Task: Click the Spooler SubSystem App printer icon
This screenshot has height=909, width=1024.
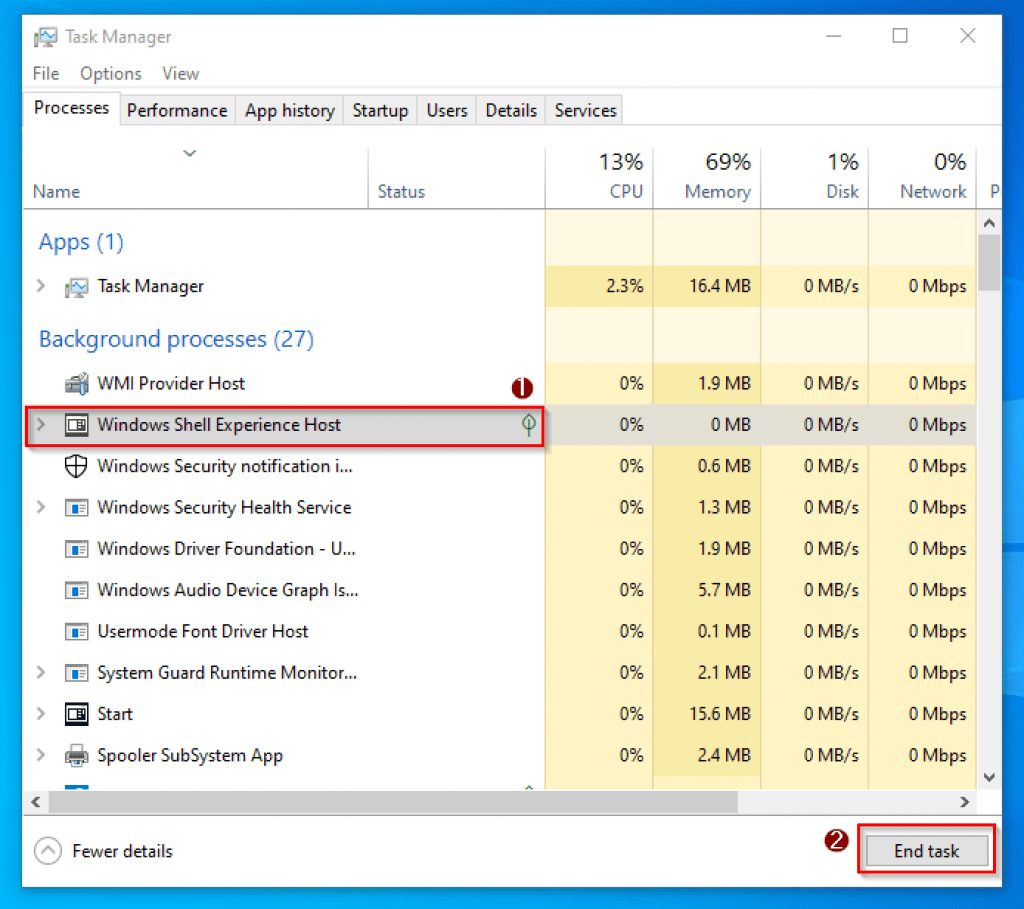Action: click(76, 756)
